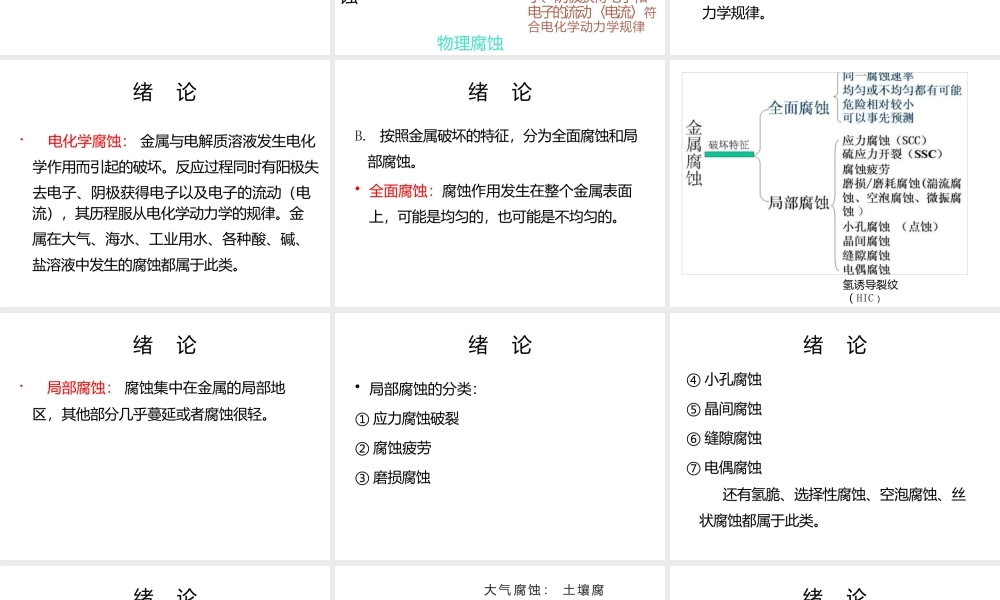Click the red 局部腐蚀: heading
This screenshot has width=1000, height=600.
point(79,388)
